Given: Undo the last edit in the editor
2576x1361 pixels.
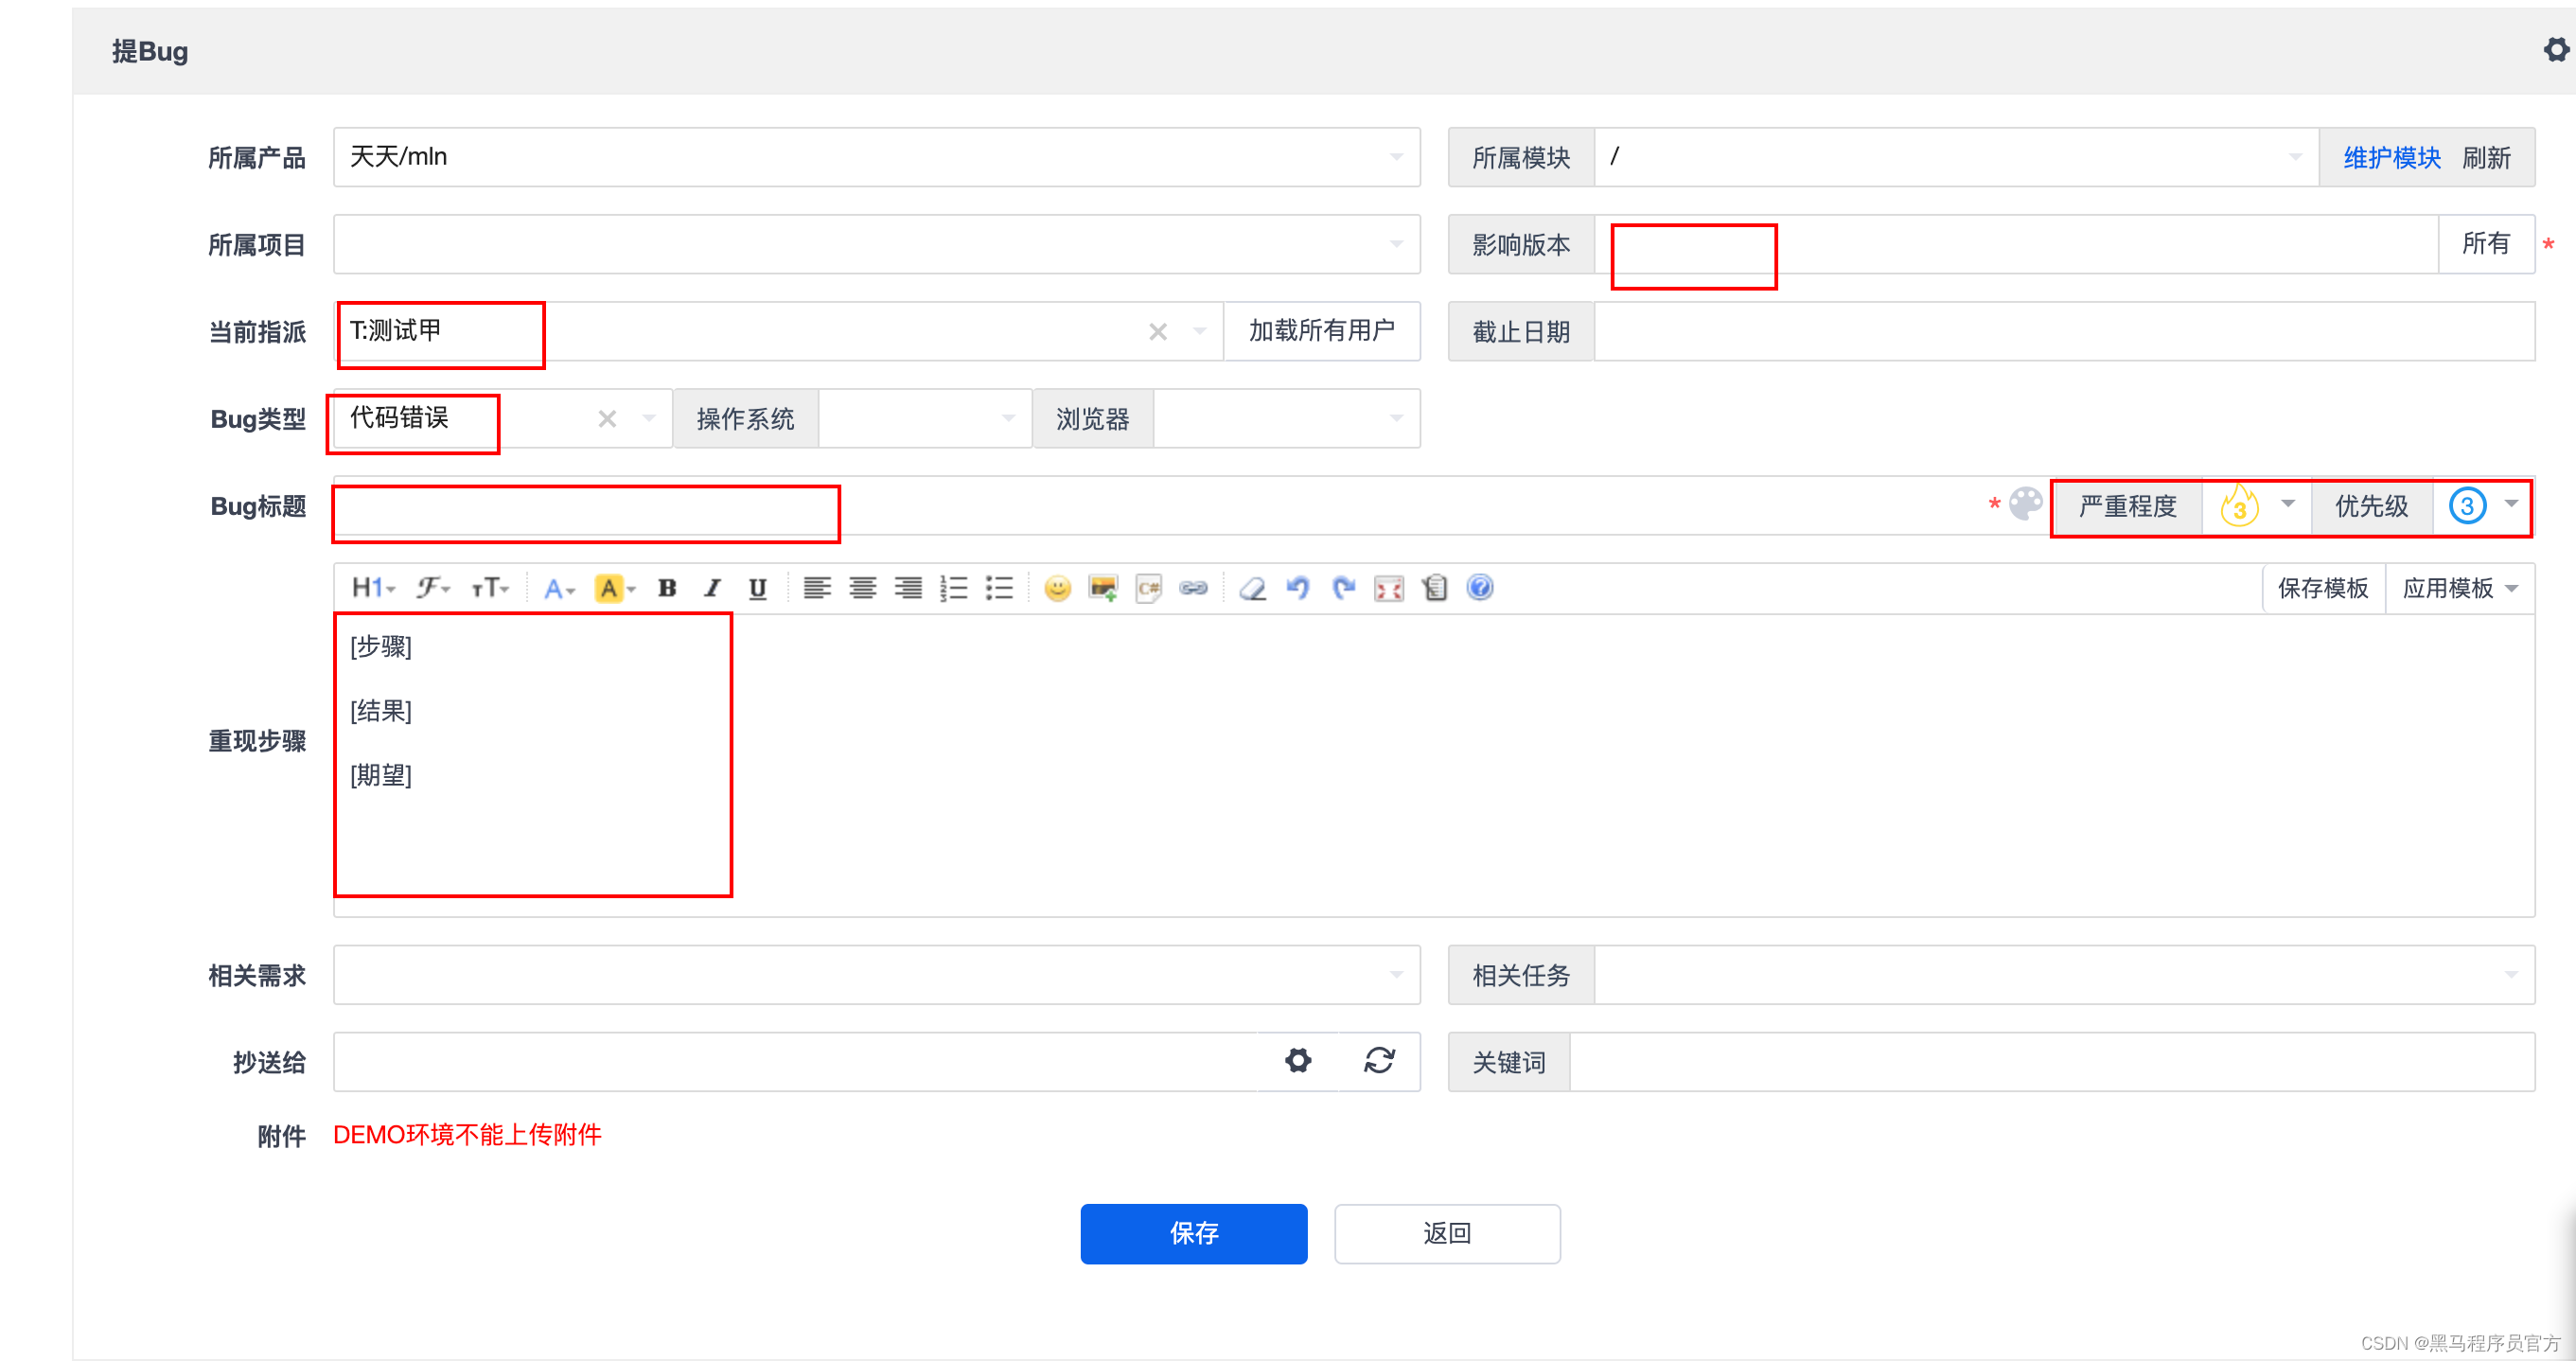Looking at the screenshot, I should click(1298, 588).
